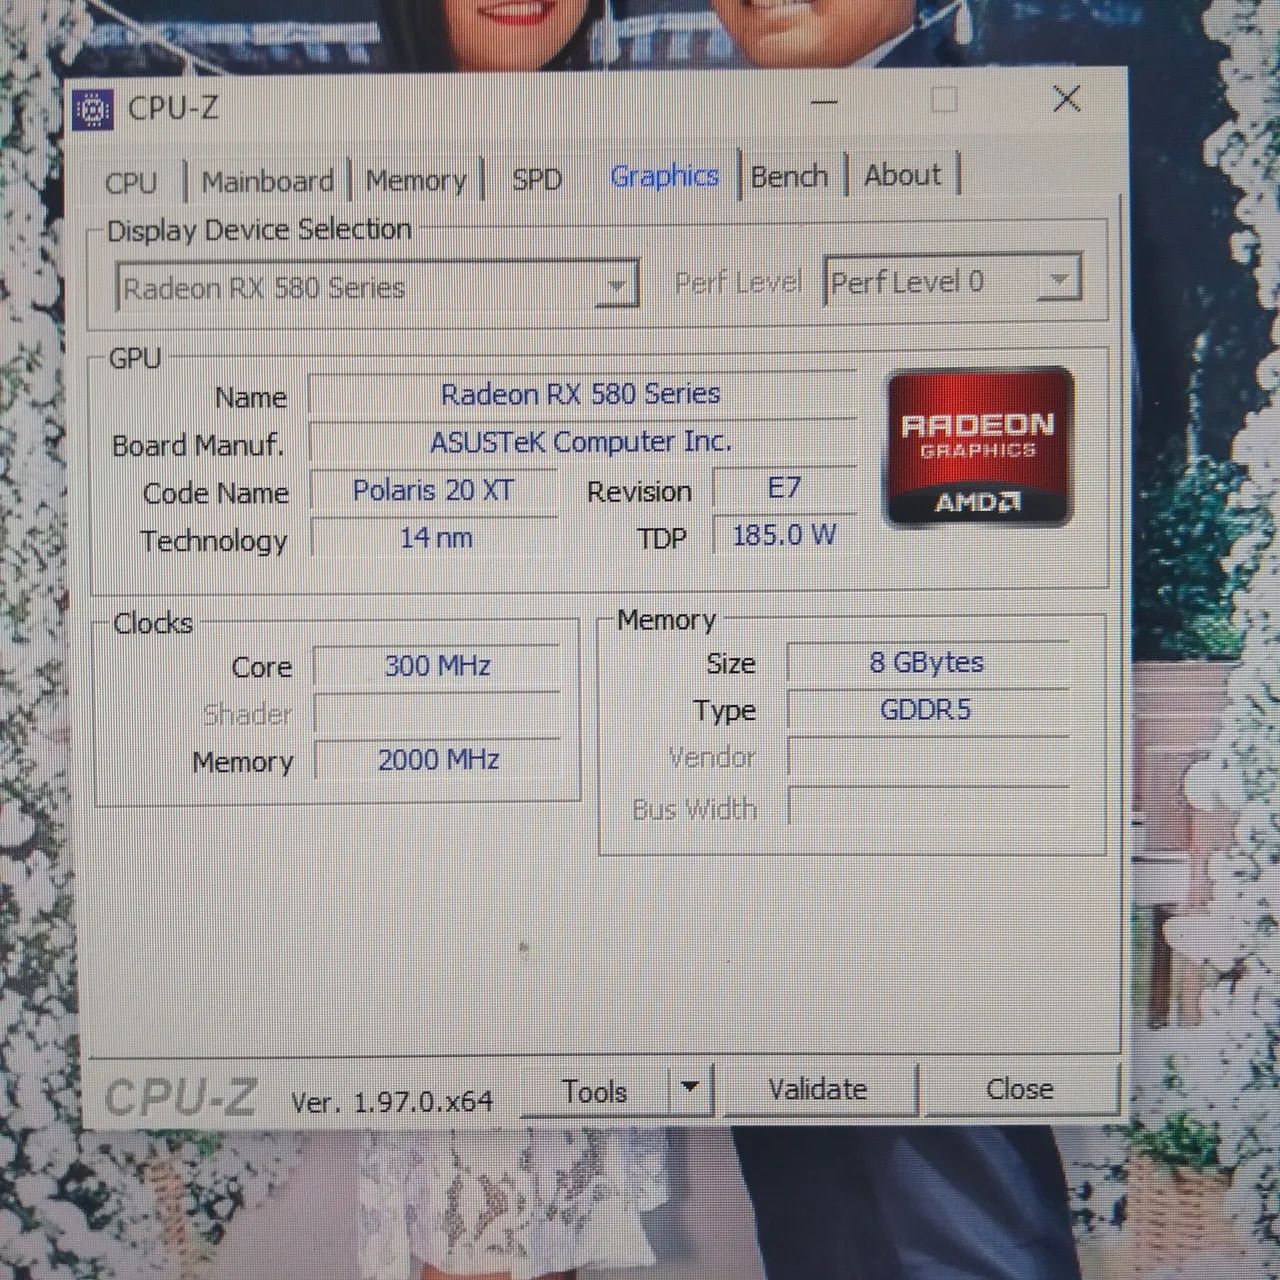Screen dimensions: 1280x1280
Task: Click the Validate button
Action: coord(818,1089)
